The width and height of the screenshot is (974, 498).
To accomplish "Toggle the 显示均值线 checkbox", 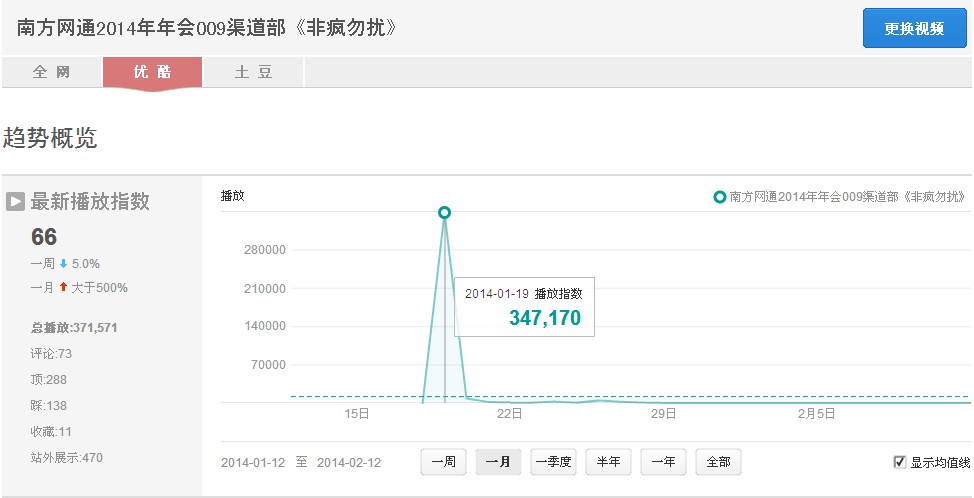I will 899,462.
